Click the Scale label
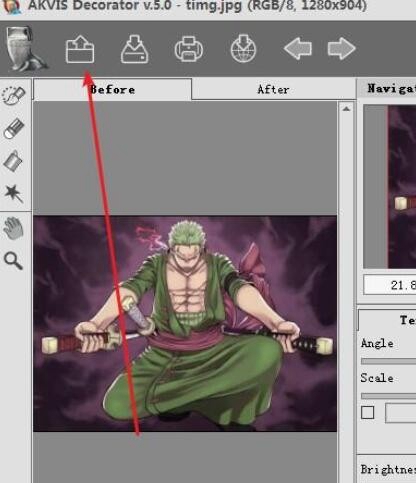The height and width of the screenshot is (483, 416). click(x=377, y=378)
